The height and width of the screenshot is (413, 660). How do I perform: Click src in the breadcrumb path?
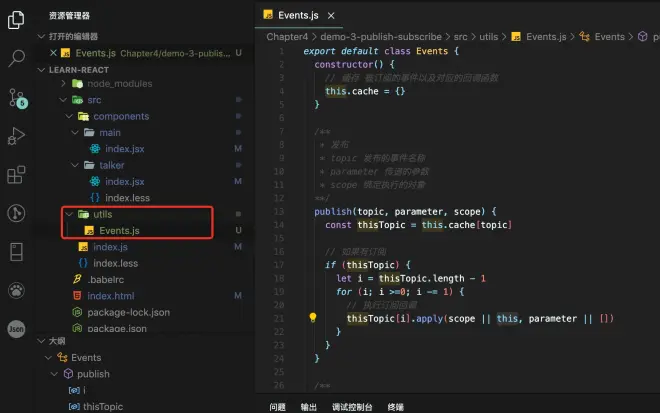click(x=460, y=37)
